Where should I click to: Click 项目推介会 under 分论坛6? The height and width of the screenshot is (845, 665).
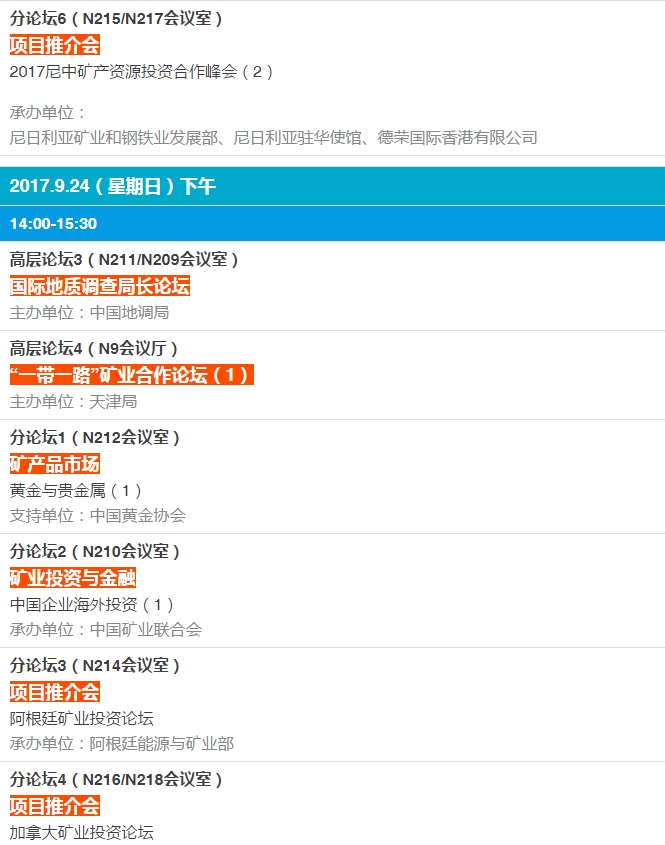[55, 45]
